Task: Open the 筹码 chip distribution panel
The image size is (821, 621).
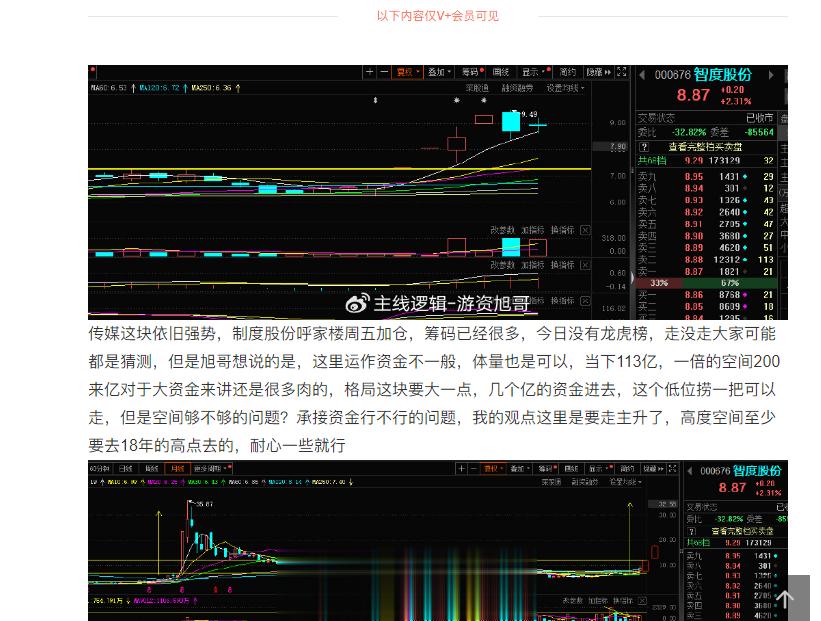Action: [468, 72]
